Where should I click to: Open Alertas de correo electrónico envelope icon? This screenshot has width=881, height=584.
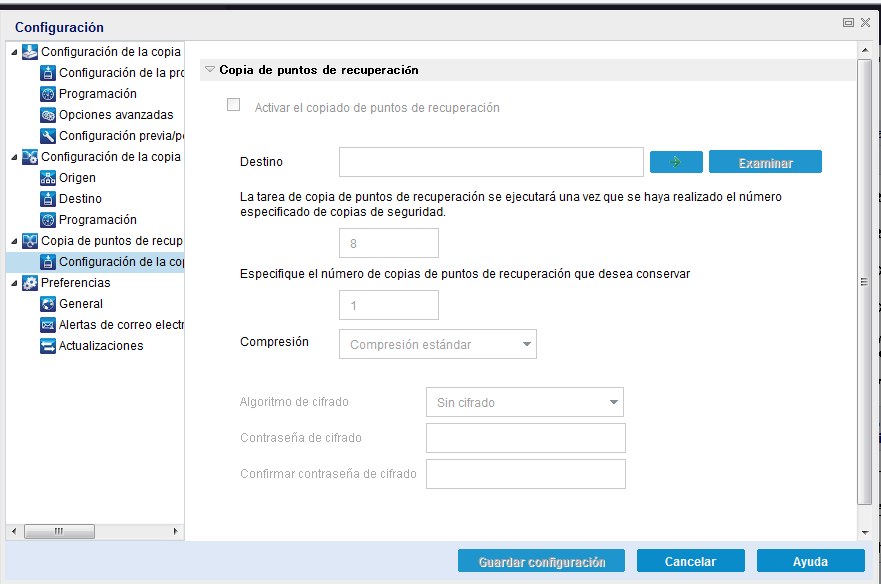coord(48,324)
